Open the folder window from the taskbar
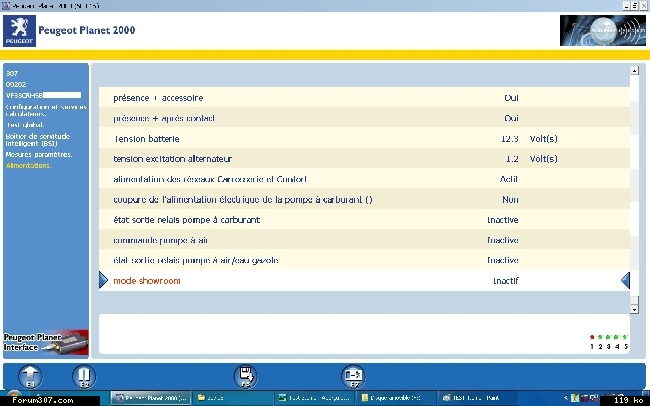Image resolution: width=650 pixels, height=406 pixels. coord(232,398)
